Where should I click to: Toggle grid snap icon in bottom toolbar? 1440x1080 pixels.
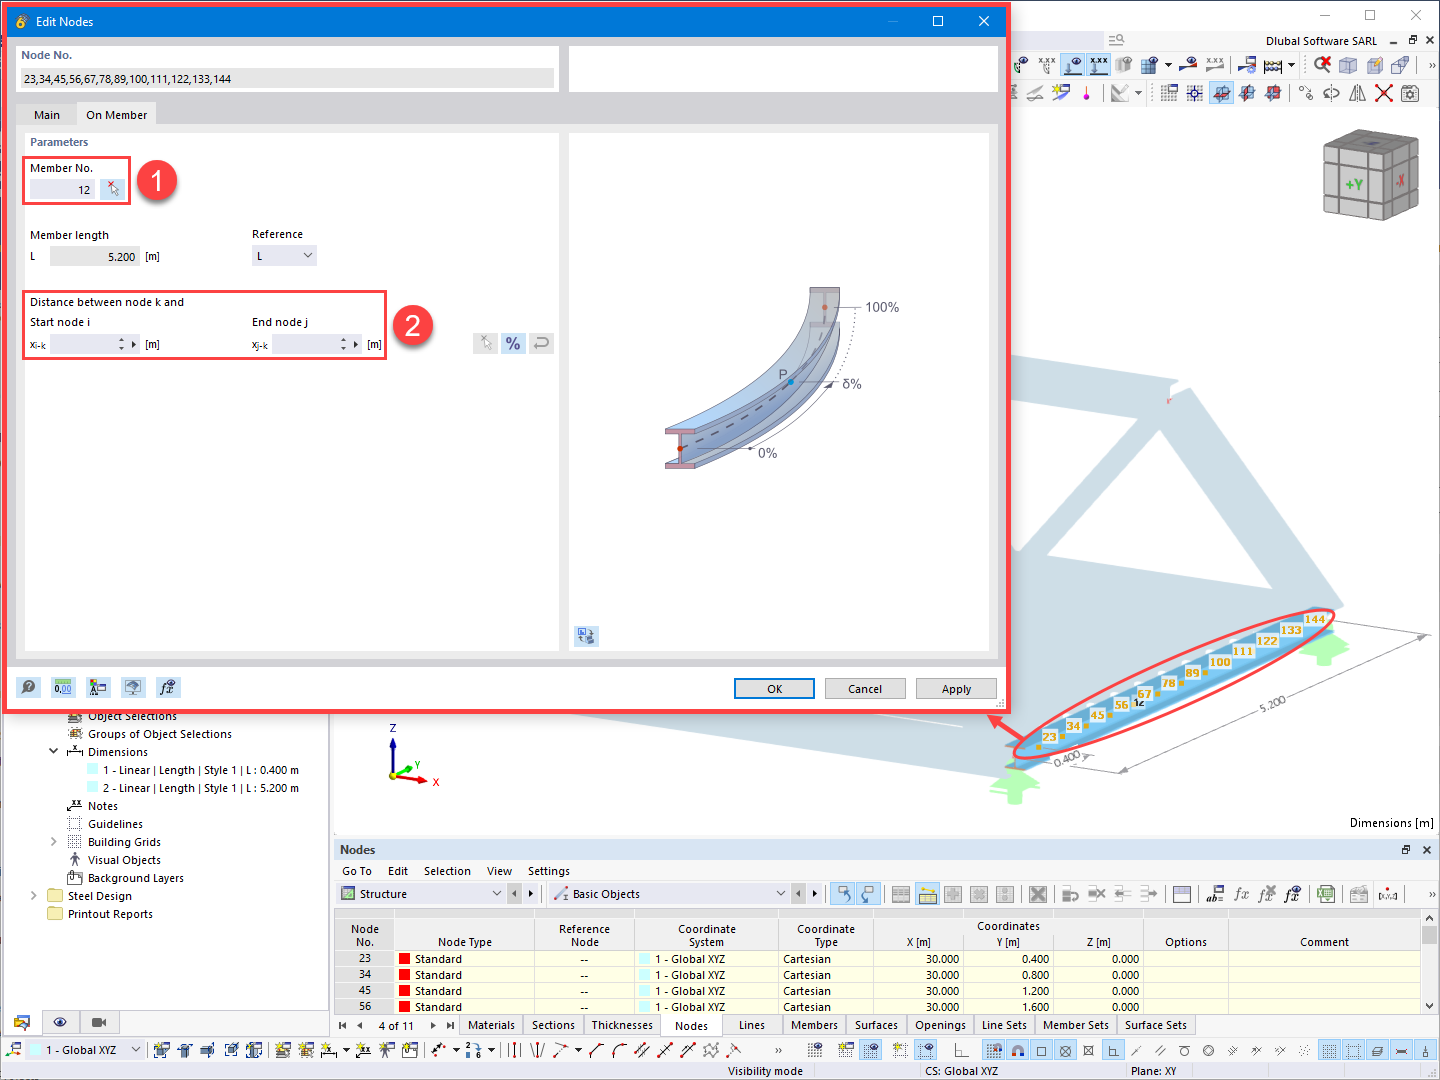pyautogui.click(x=993, y=1050)
